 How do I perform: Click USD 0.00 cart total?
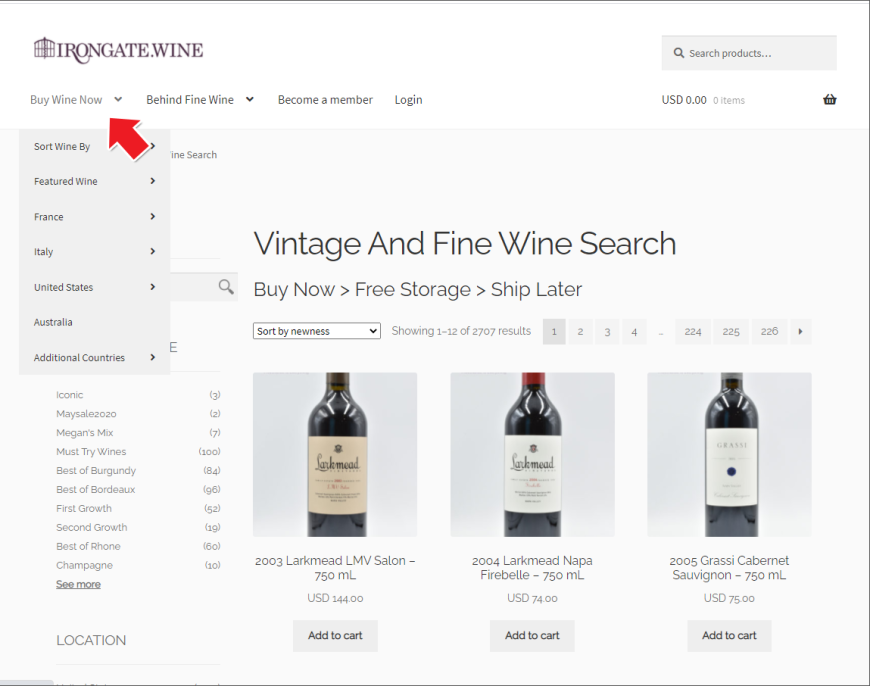pyautogui.click(x=684, y=100)
